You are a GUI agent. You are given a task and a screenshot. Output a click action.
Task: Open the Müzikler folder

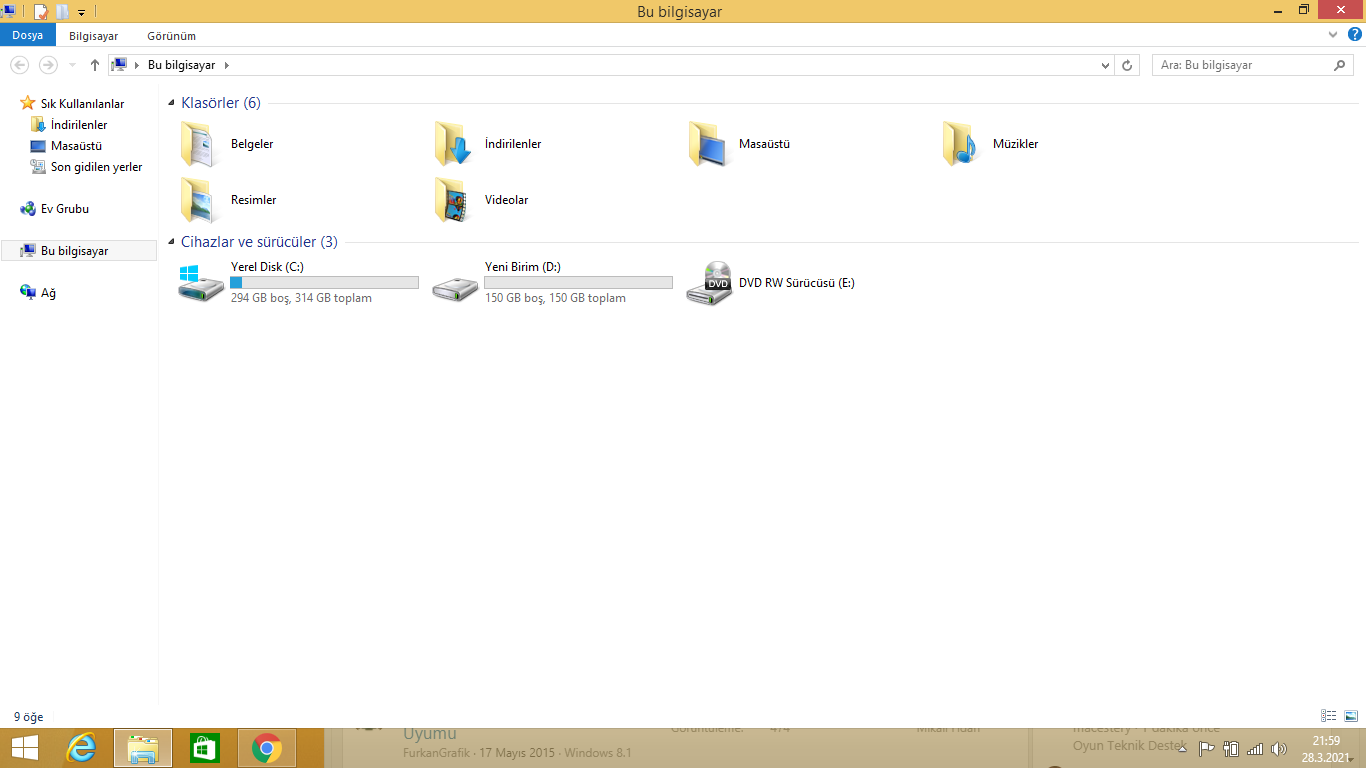[991, 144]
